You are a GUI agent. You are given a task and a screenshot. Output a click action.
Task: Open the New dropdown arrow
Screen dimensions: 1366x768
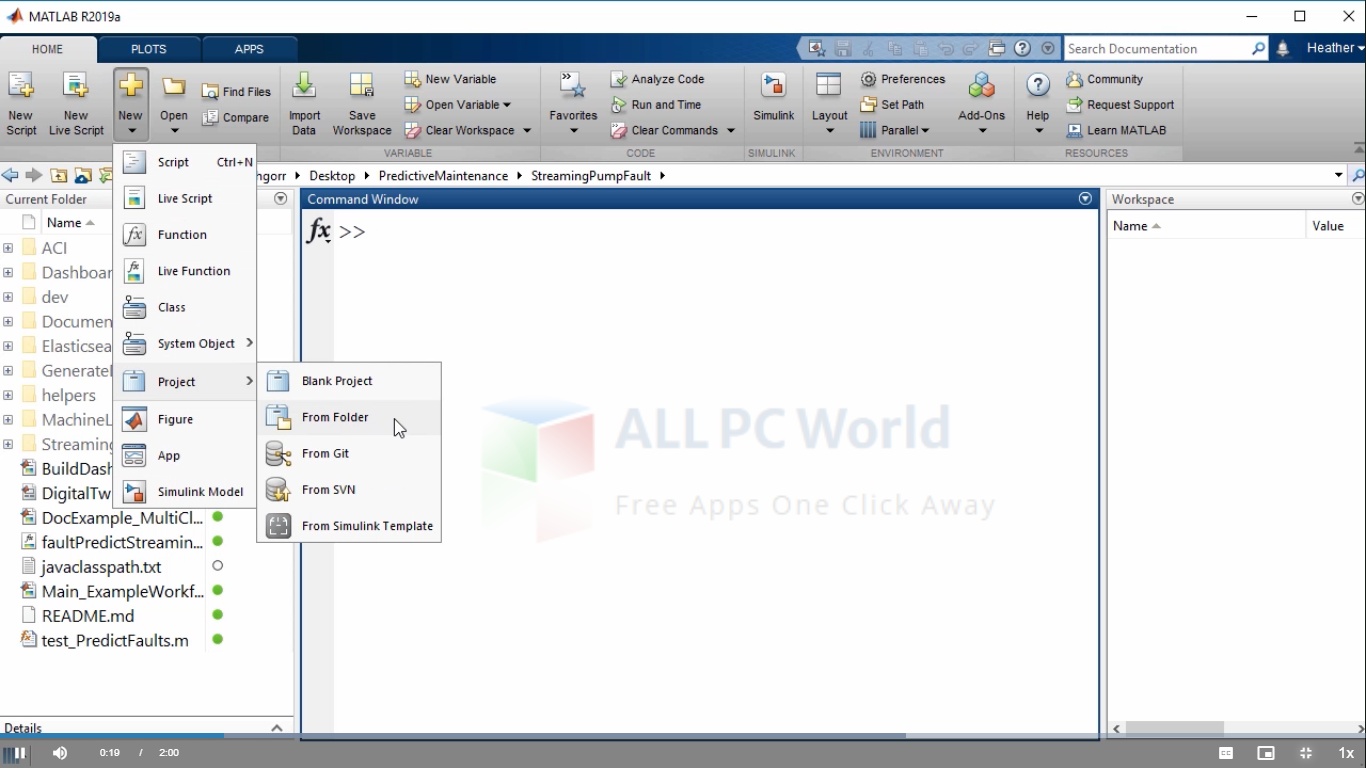point(130,130)
